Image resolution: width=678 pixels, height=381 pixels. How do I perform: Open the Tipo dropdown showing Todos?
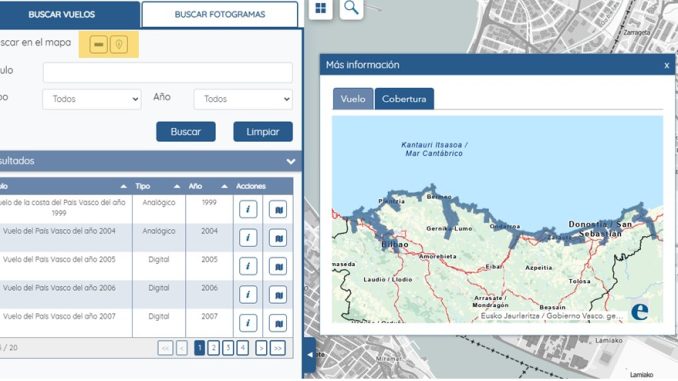click(x=92, y=99)
